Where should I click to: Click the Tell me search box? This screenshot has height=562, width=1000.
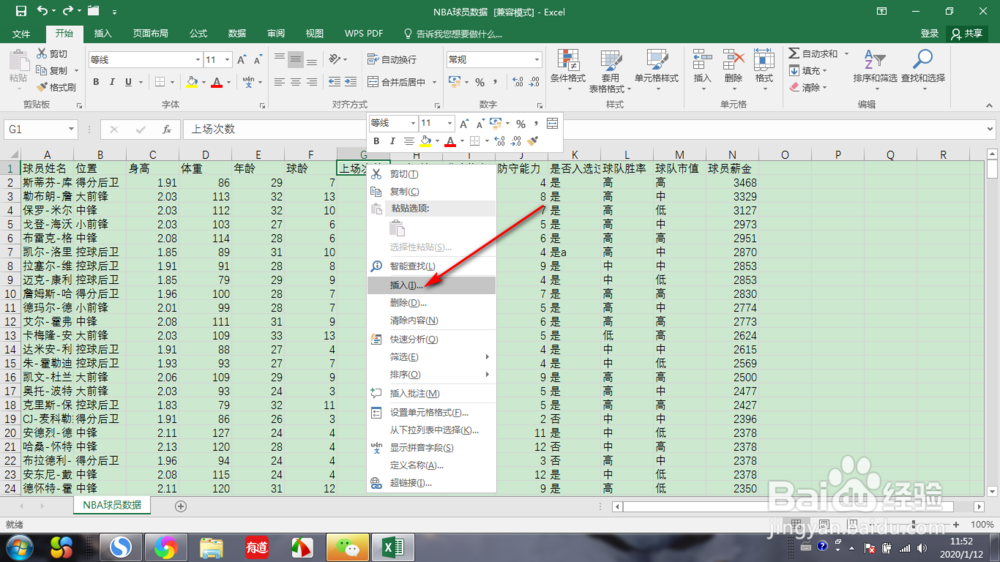point(453,34)
